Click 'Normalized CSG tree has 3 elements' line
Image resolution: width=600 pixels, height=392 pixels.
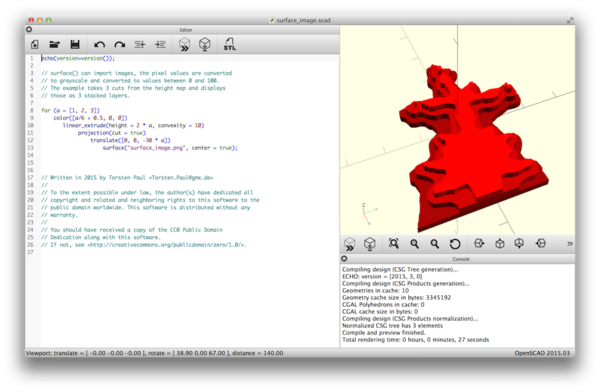tap(393, 325)
